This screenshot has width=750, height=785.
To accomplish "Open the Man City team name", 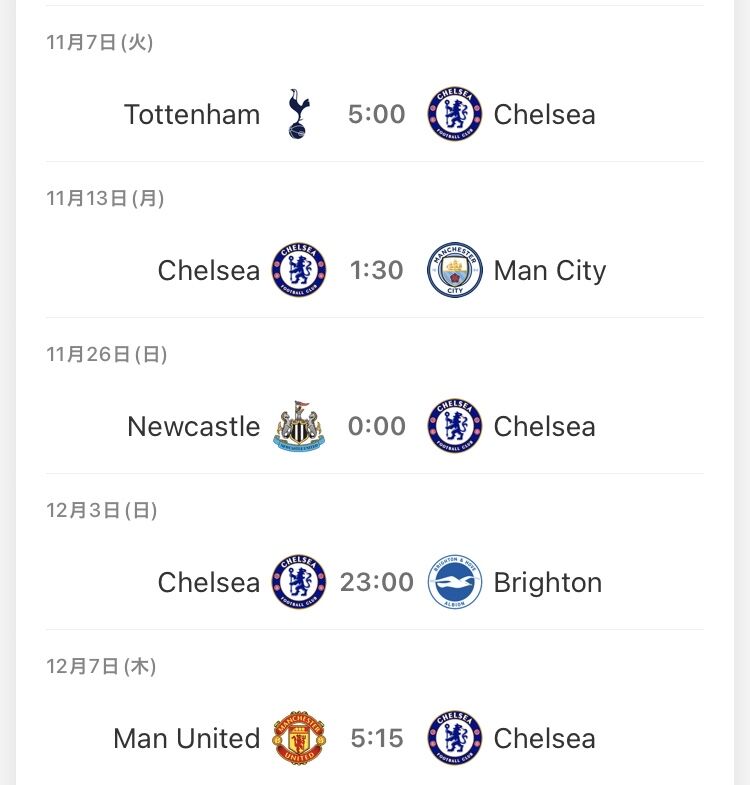I will click(x=550, y=271).
